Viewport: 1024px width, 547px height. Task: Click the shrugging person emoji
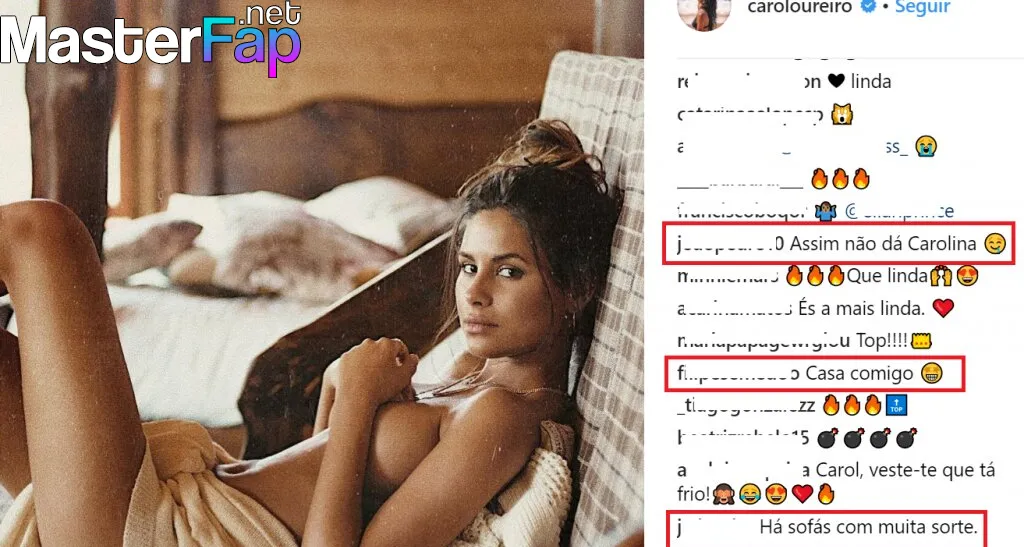825,211
